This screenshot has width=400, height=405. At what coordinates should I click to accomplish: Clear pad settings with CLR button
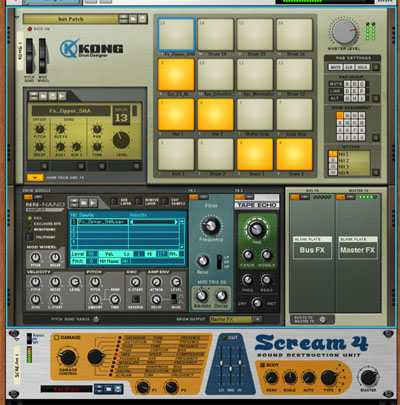click(x=348, y=67)
